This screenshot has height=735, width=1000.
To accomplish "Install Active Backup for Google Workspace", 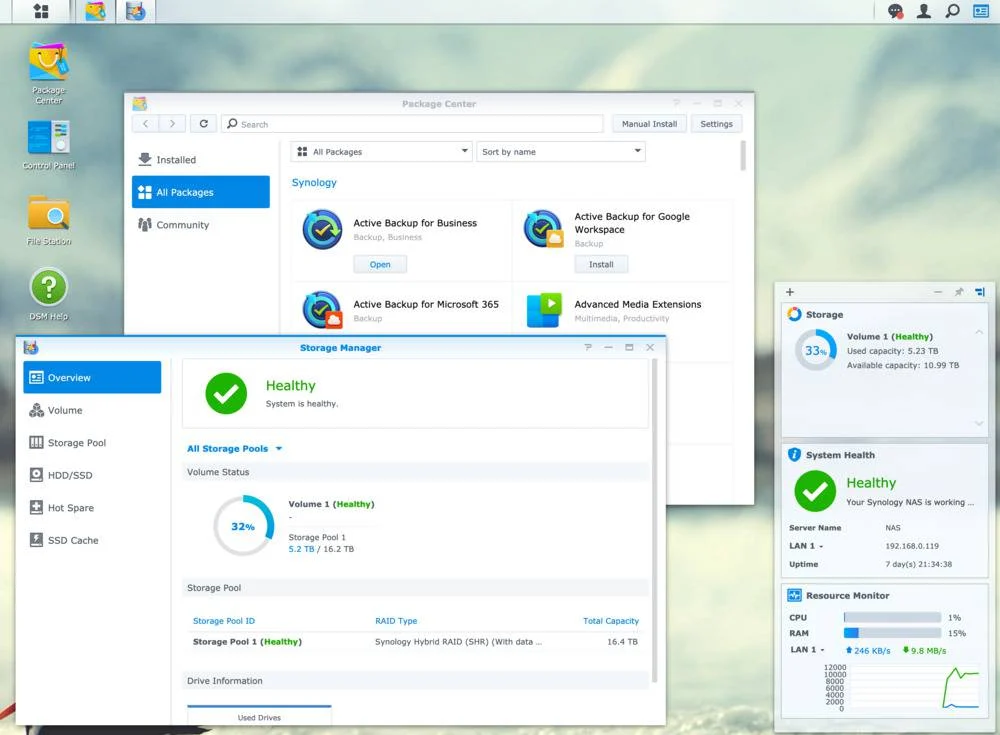I will (x=601, y=264).
